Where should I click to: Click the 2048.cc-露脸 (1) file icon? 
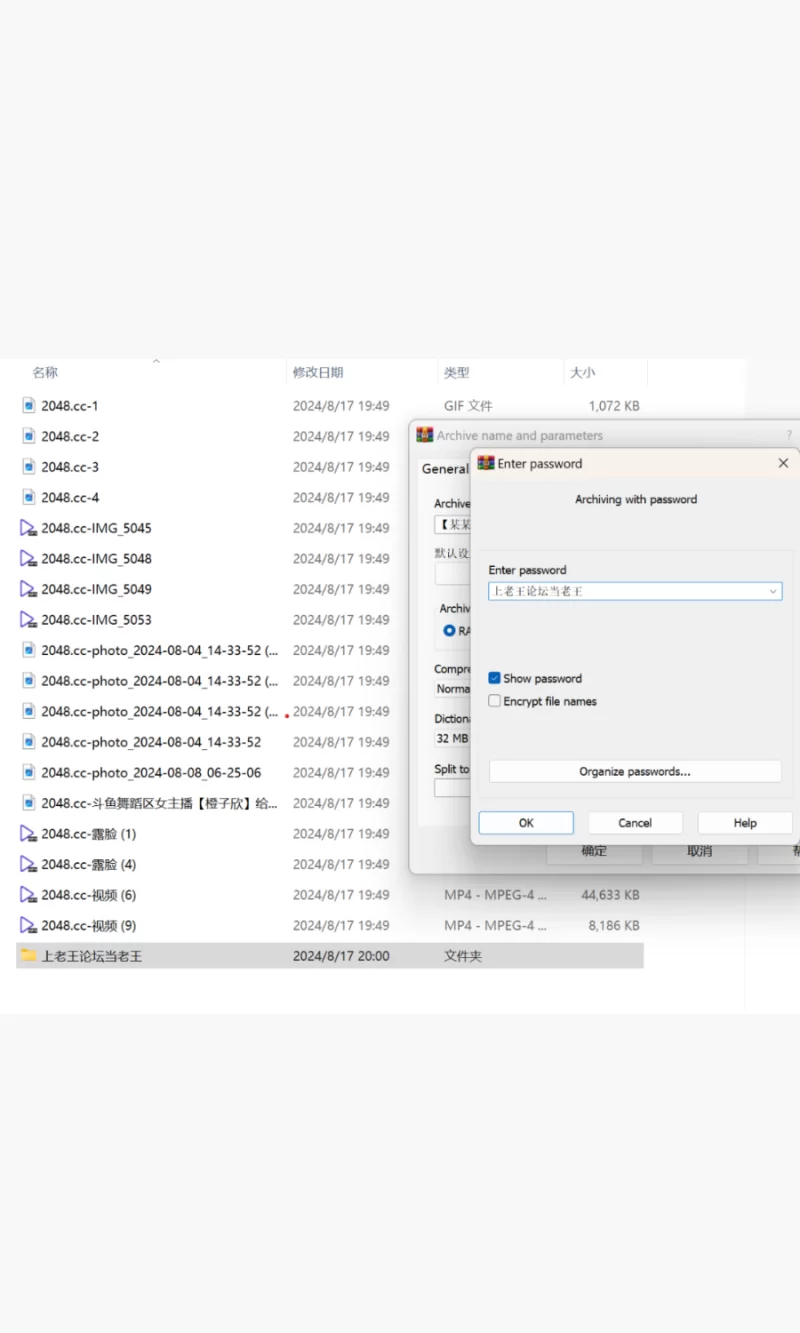[x=28, y=834]
